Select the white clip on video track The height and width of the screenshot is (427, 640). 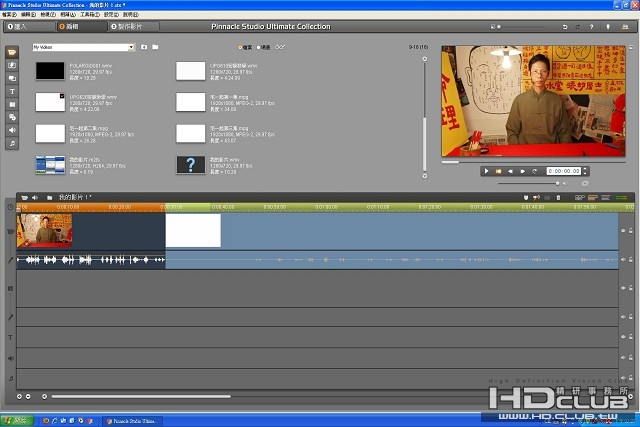tap(193, 231)
